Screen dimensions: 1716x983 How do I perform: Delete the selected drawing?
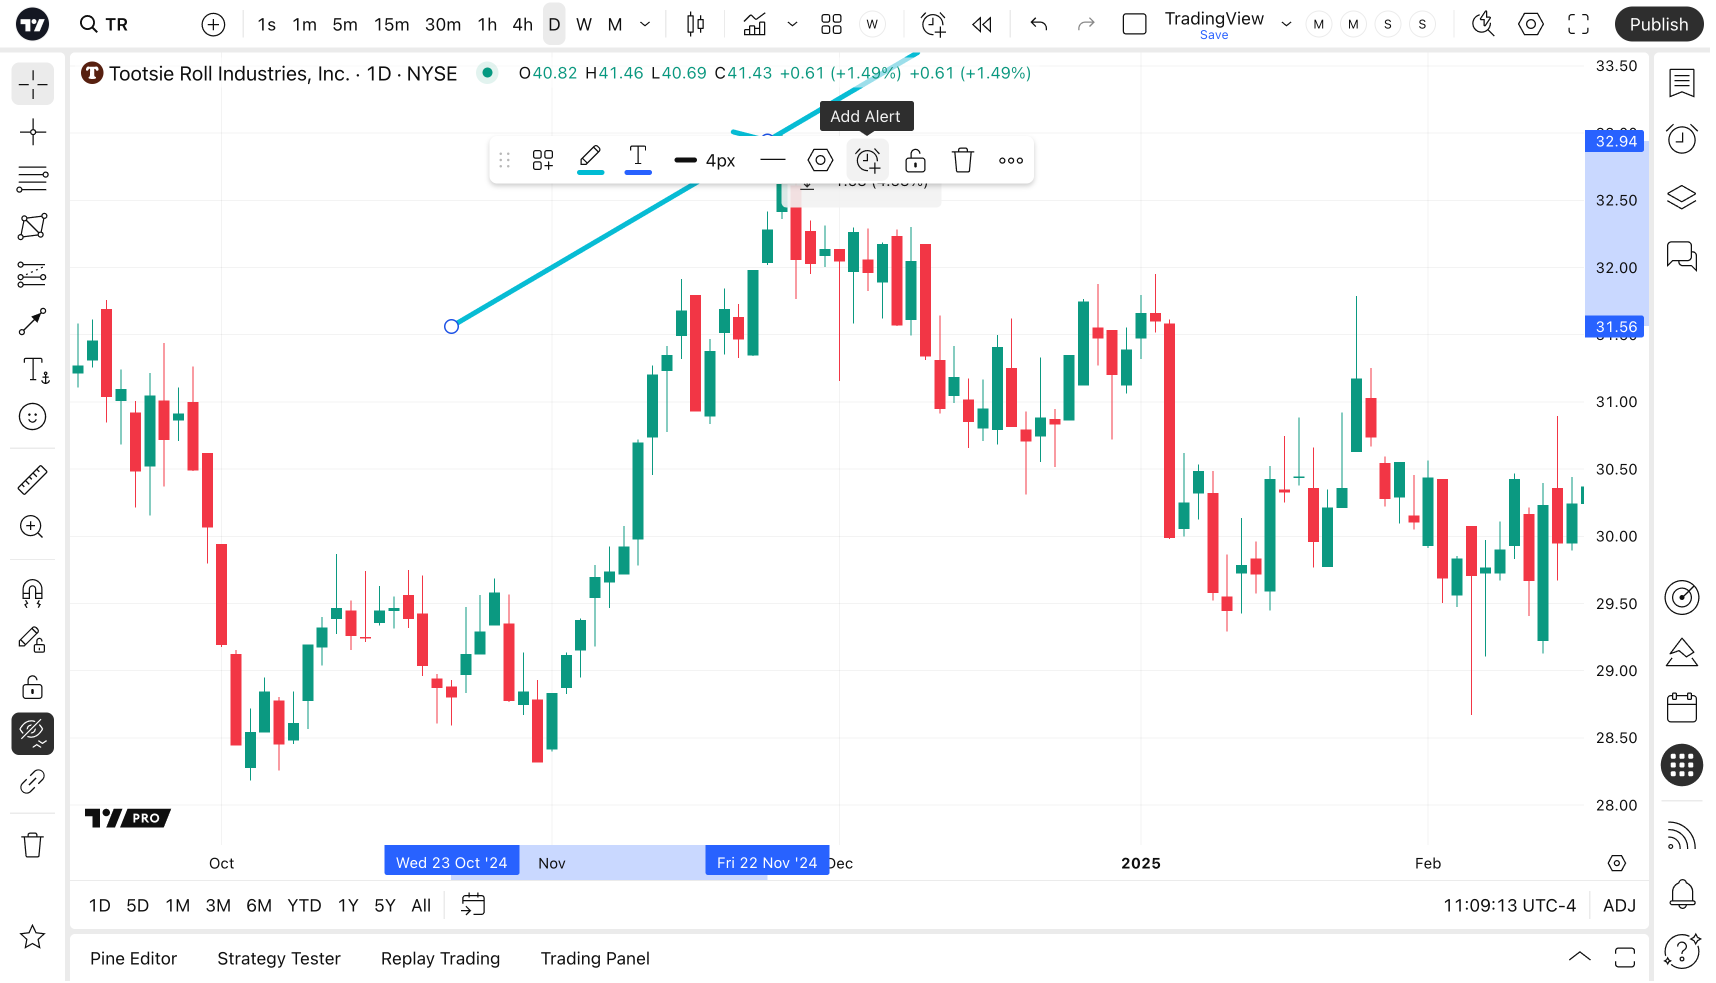(963, 160)
